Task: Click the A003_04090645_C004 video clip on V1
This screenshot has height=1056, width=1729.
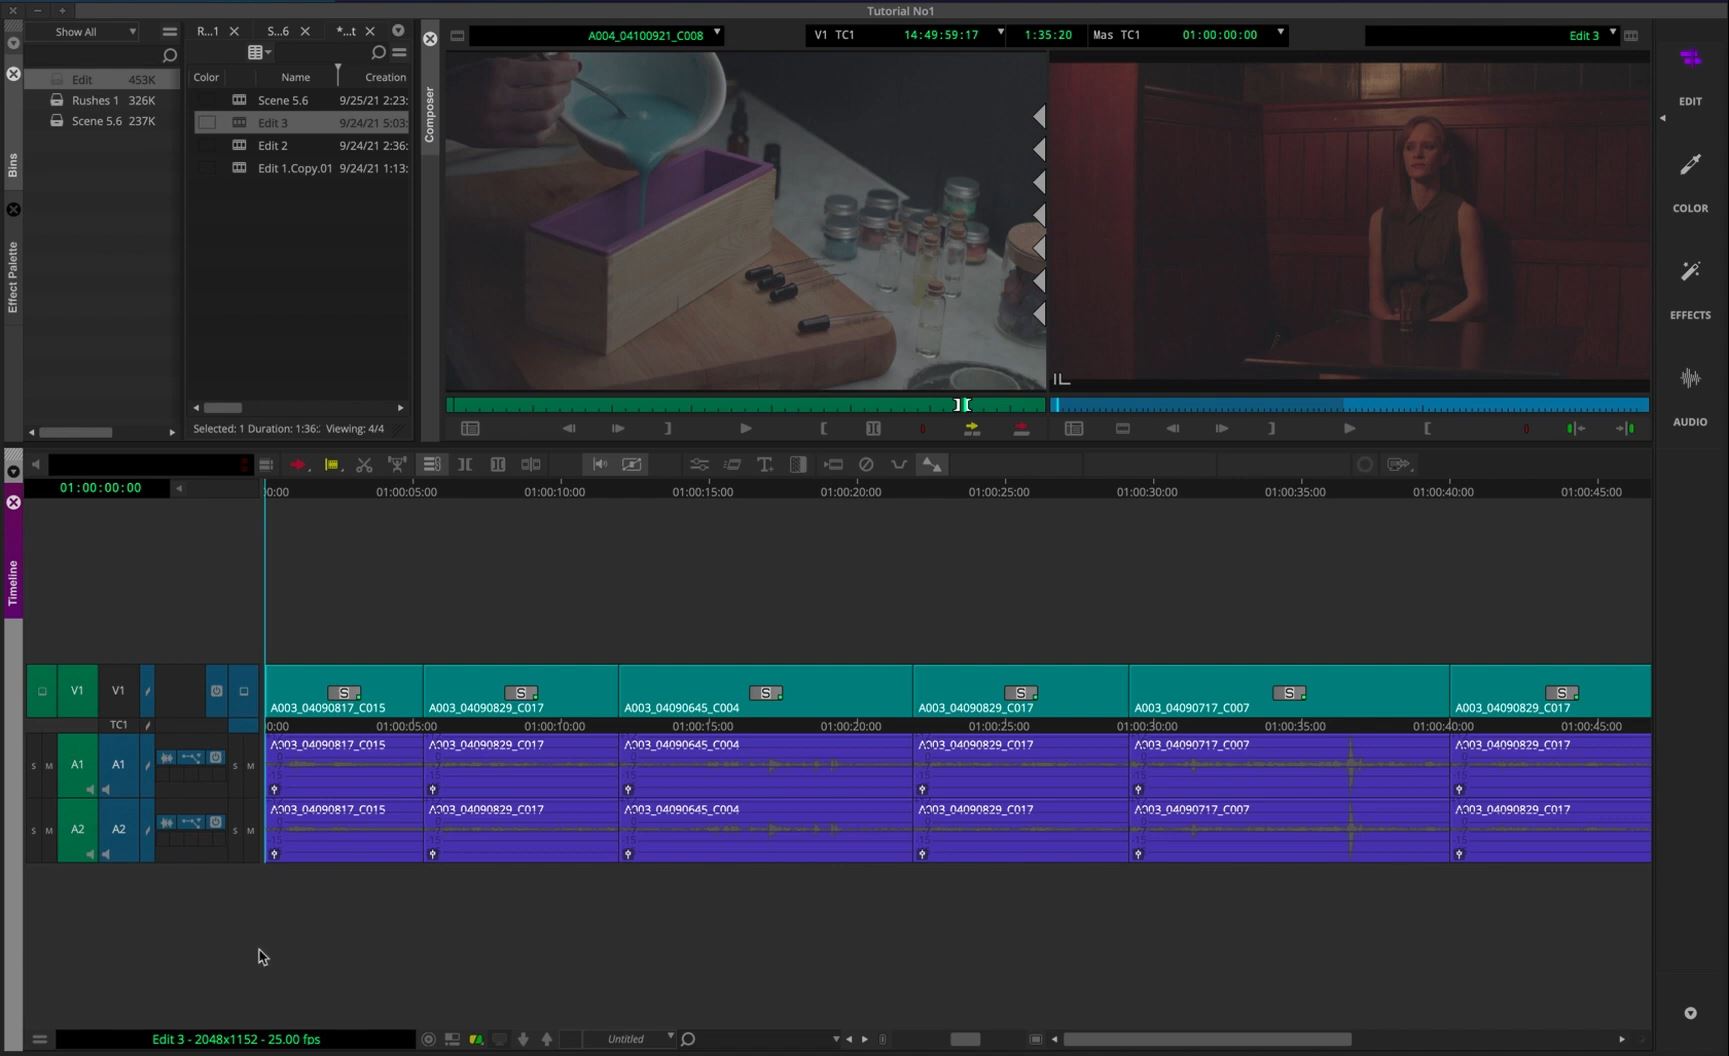Action: (x=765, y=691)
